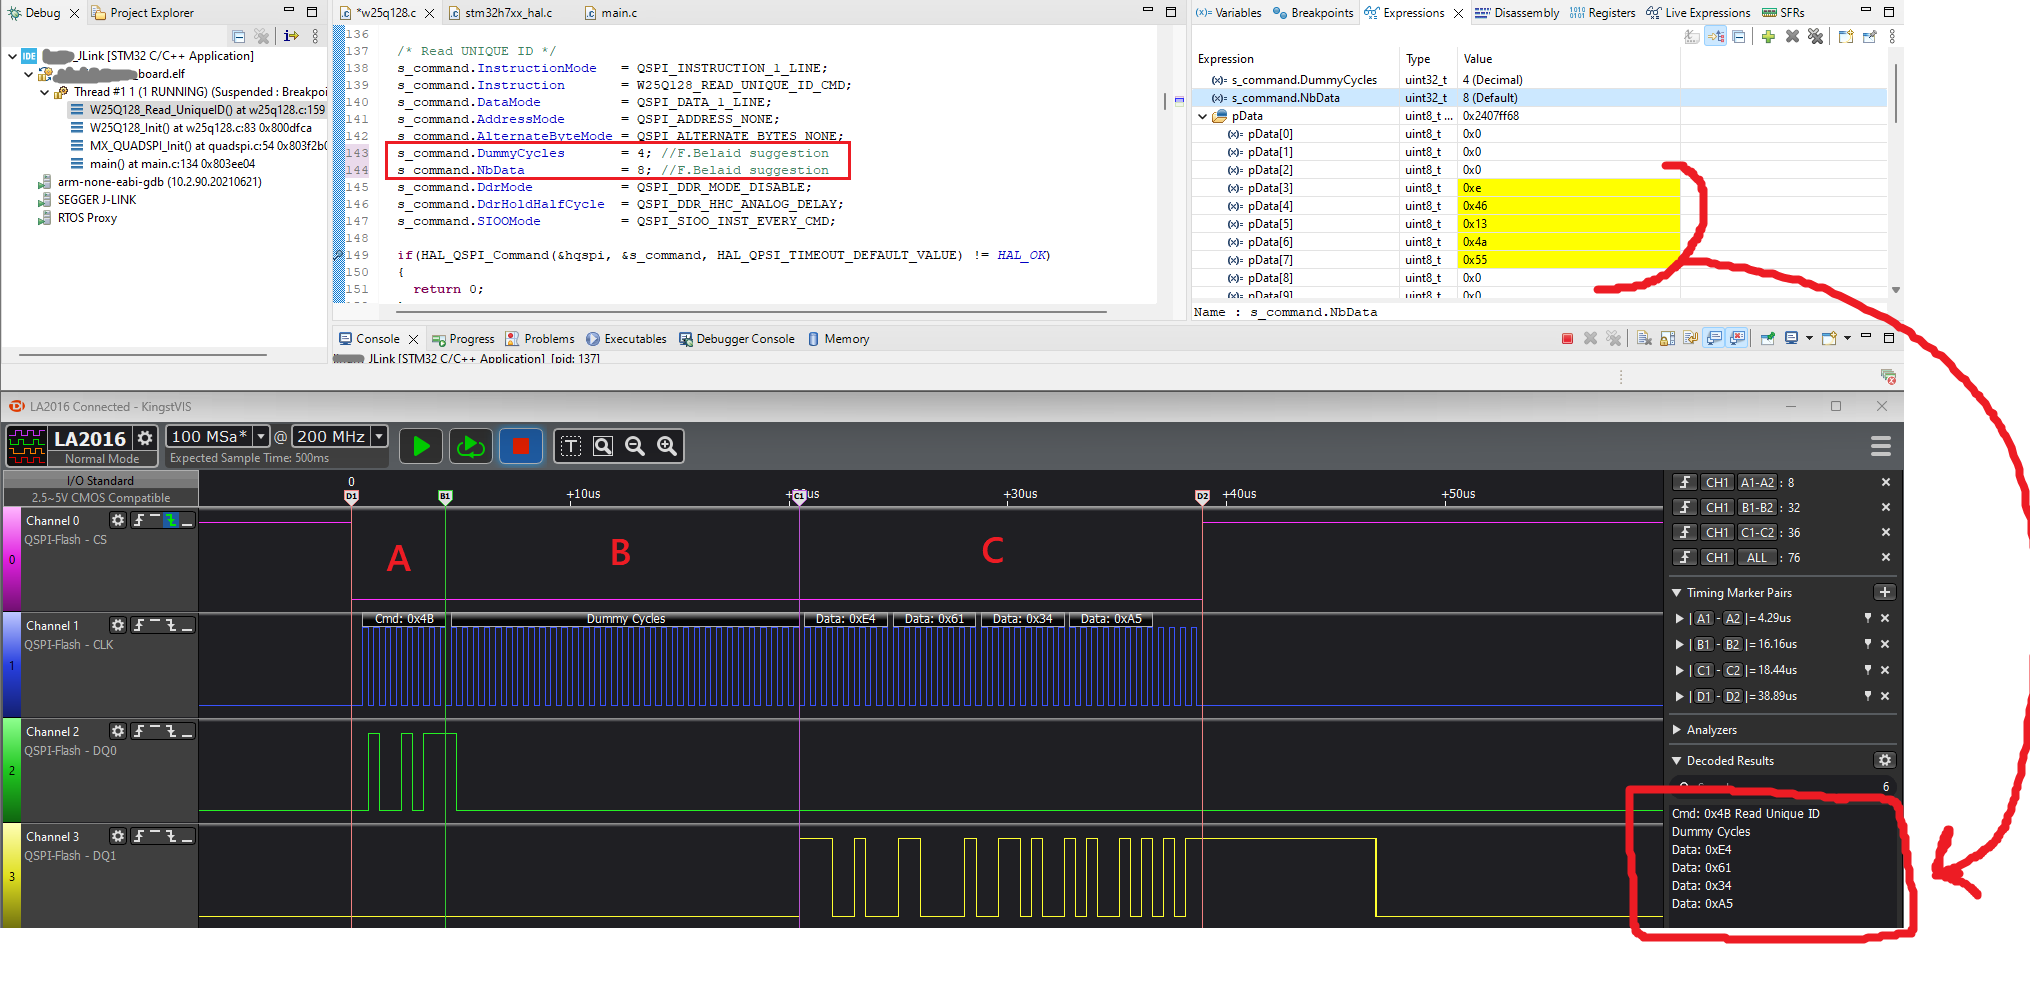2030x1006 pixels.
Task: Open Decoded Results settings gear
Action: (x=1885, y=761)
